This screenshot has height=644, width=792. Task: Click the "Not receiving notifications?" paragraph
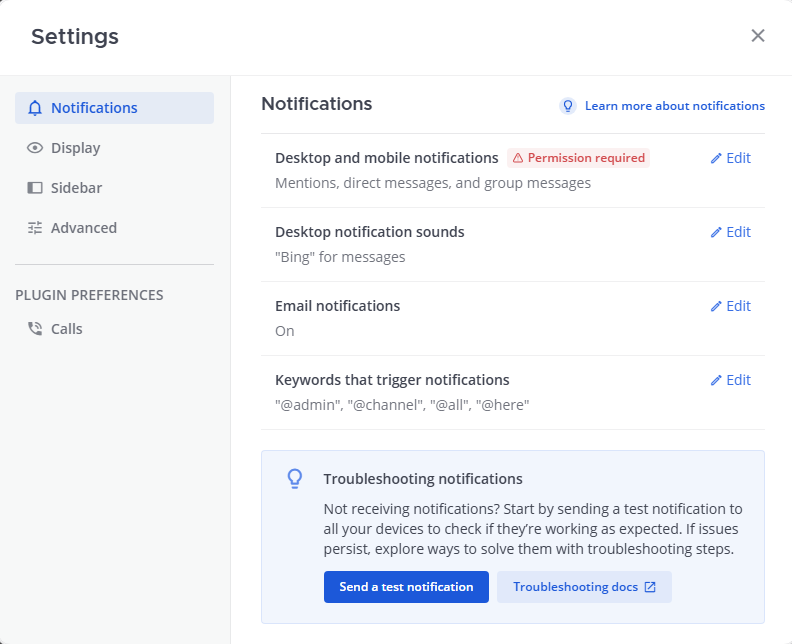coord(533,529)
